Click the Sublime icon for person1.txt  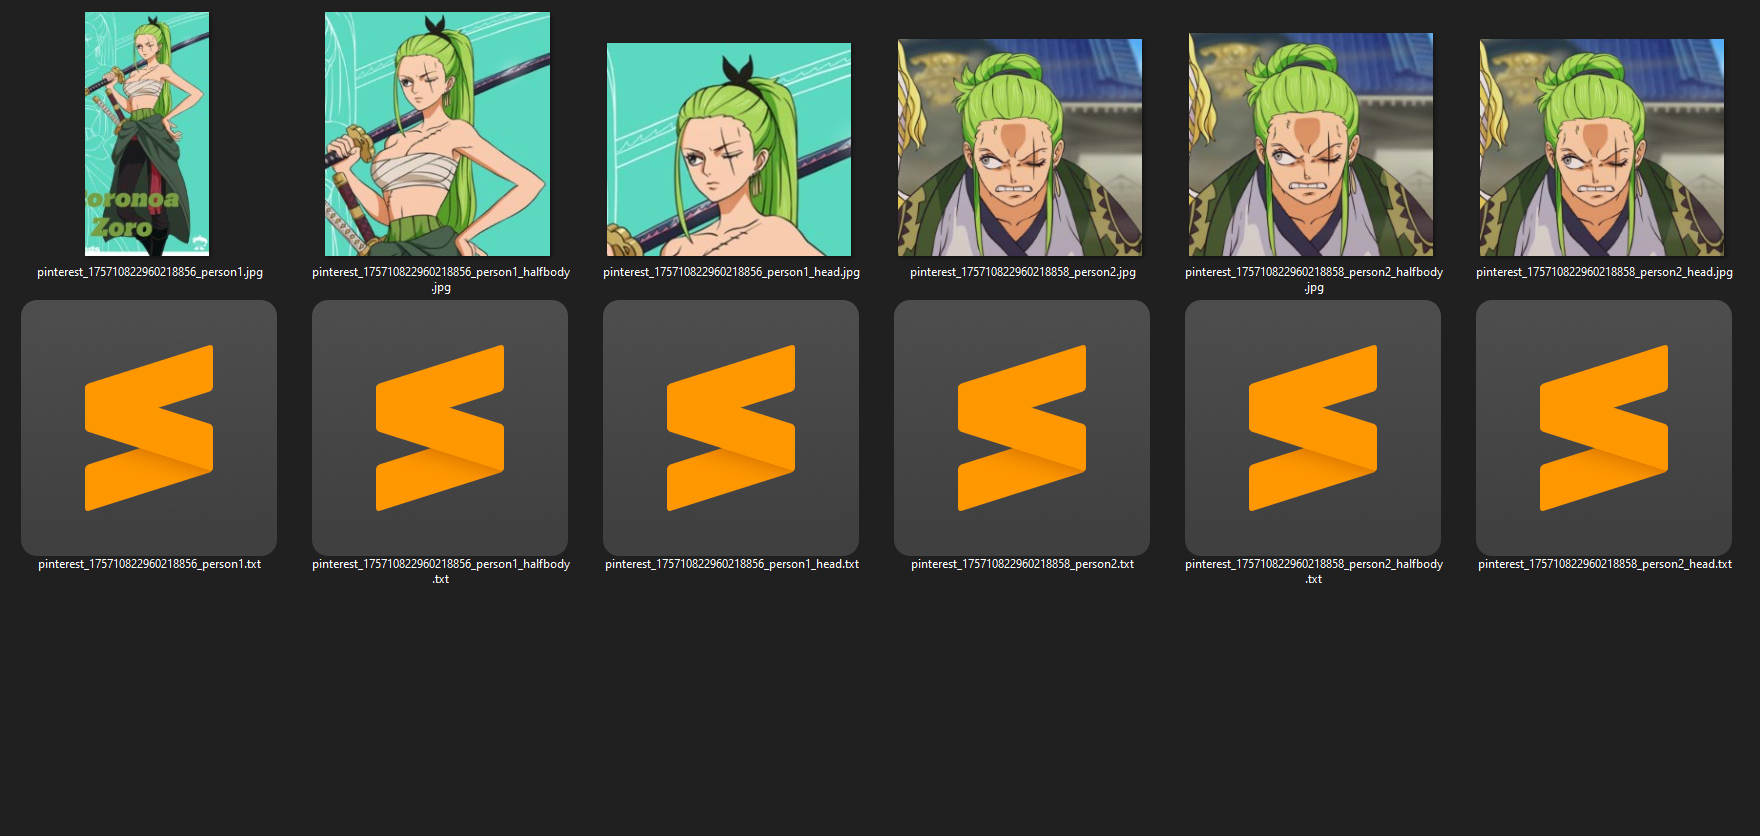(149, 428)
